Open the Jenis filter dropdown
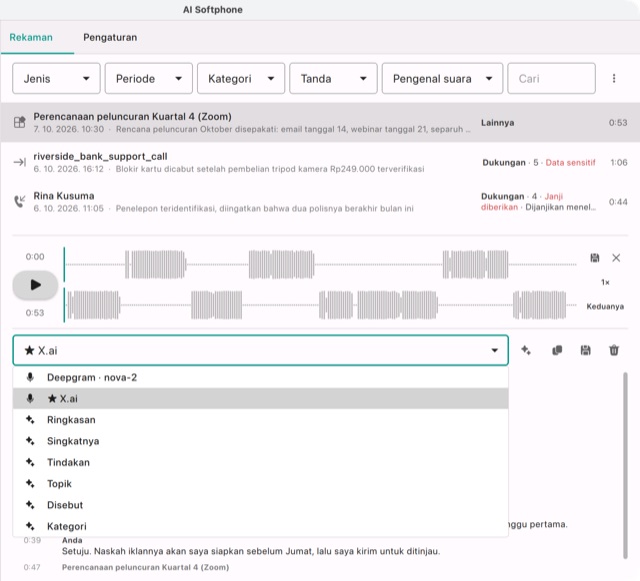Screen dimensions: 640x581 (56, 78)
